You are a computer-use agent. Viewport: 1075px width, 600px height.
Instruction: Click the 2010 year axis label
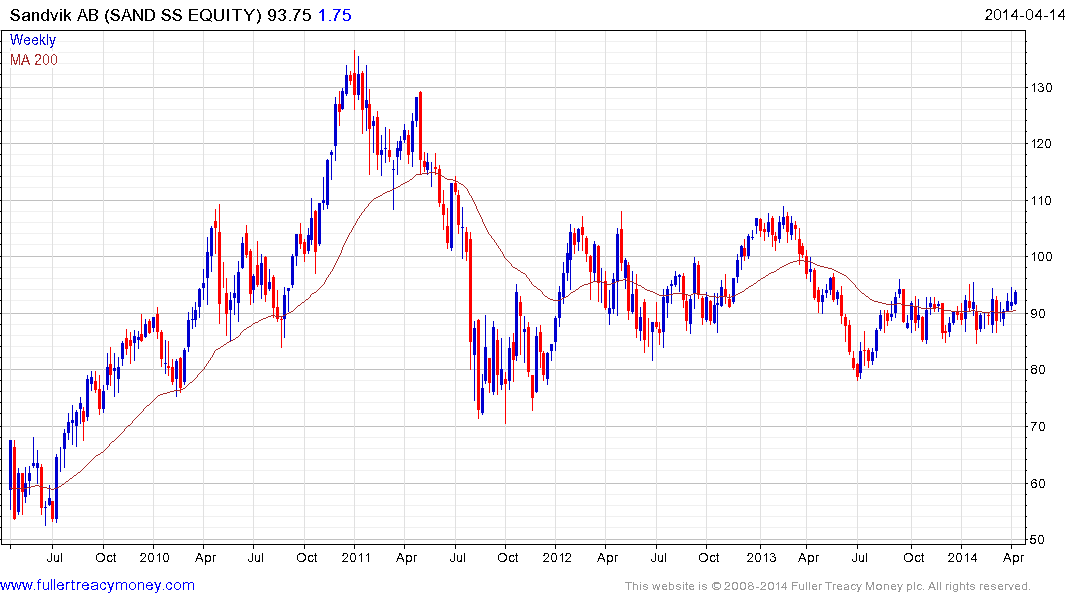click(x=154, y=557)
